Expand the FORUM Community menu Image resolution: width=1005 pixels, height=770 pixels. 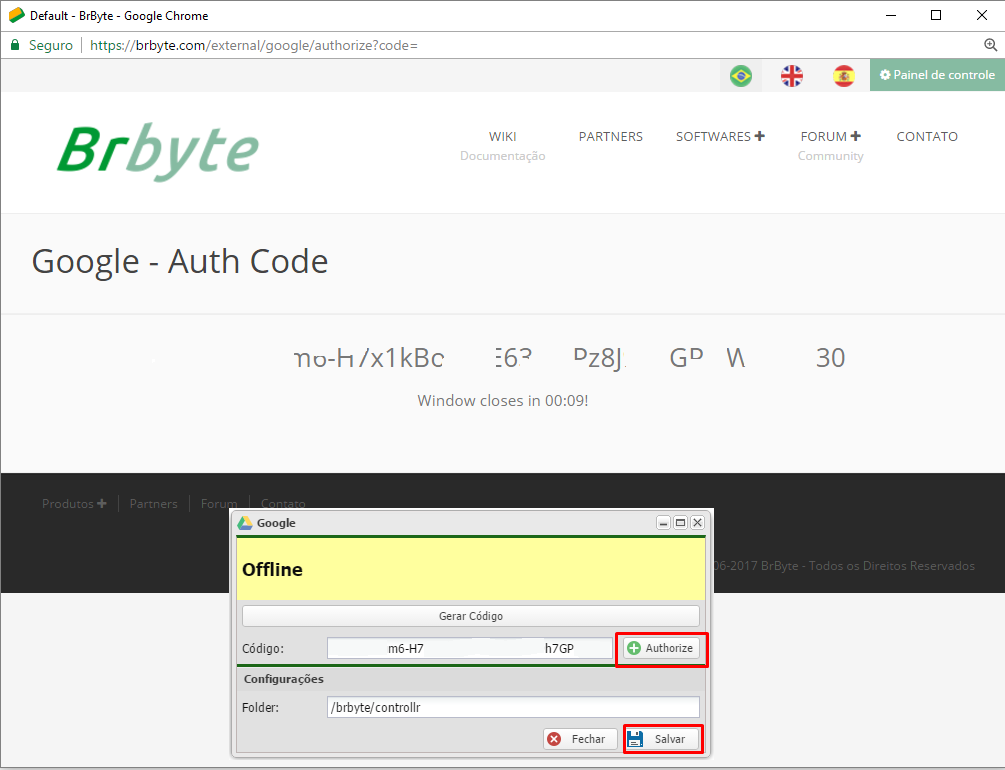pyautogui.click(x=830, y=137)
